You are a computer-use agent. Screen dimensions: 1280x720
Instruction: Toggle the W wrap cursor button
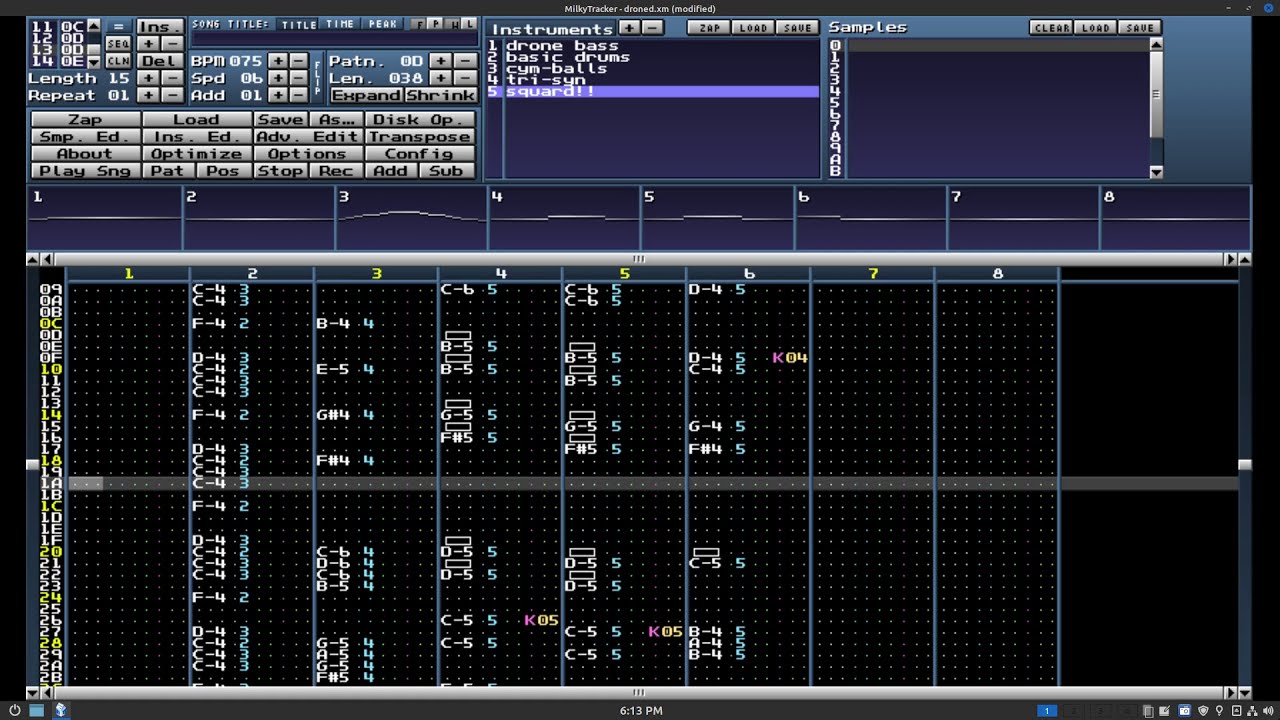pyautogui.click(x=452, y=24)
